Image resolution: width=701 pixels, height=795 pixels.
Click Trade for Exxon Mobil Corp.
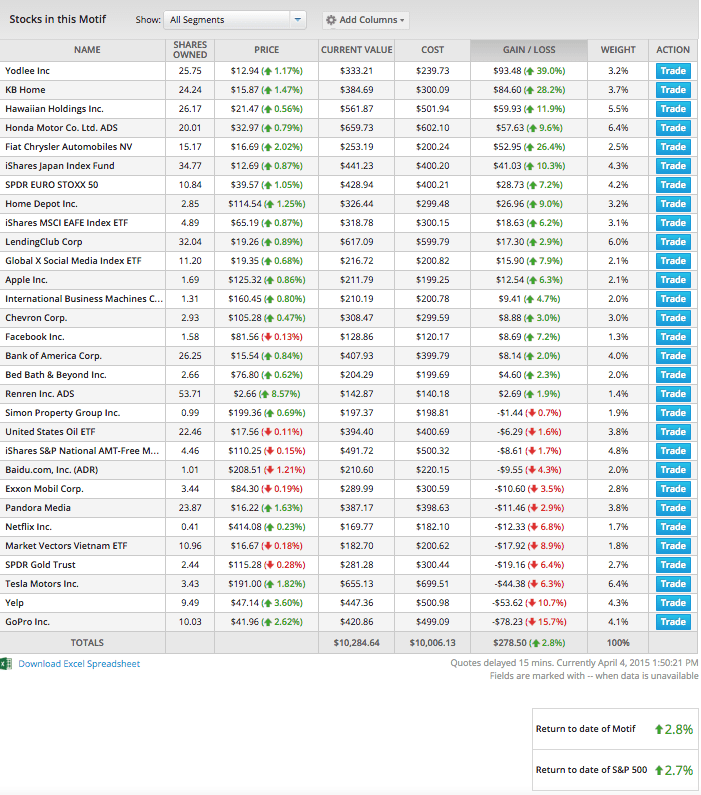coord(673,489)
